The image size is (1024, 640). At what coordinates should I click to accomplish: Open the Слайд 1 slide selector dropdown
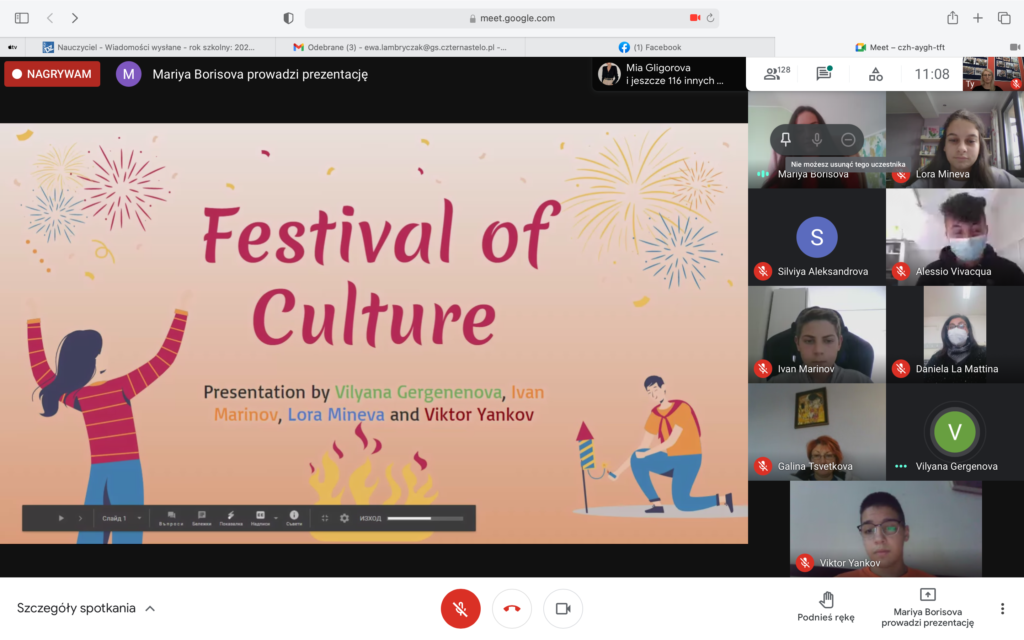coord(122,518)
